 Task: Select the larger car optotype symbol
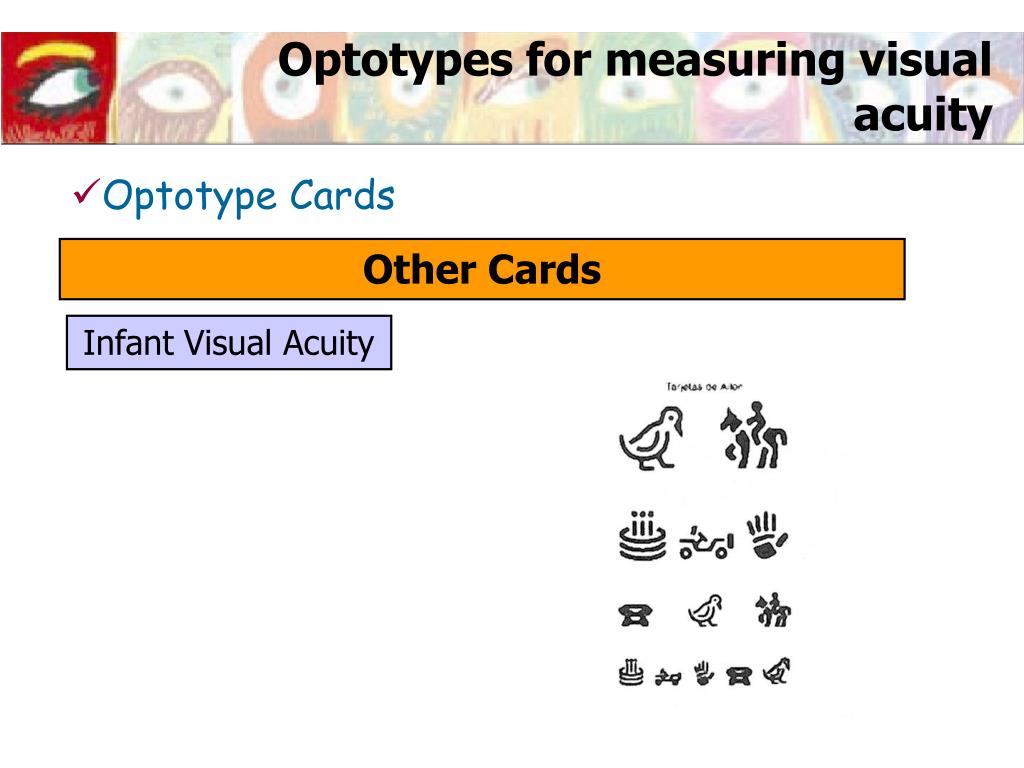click(706, 543)
